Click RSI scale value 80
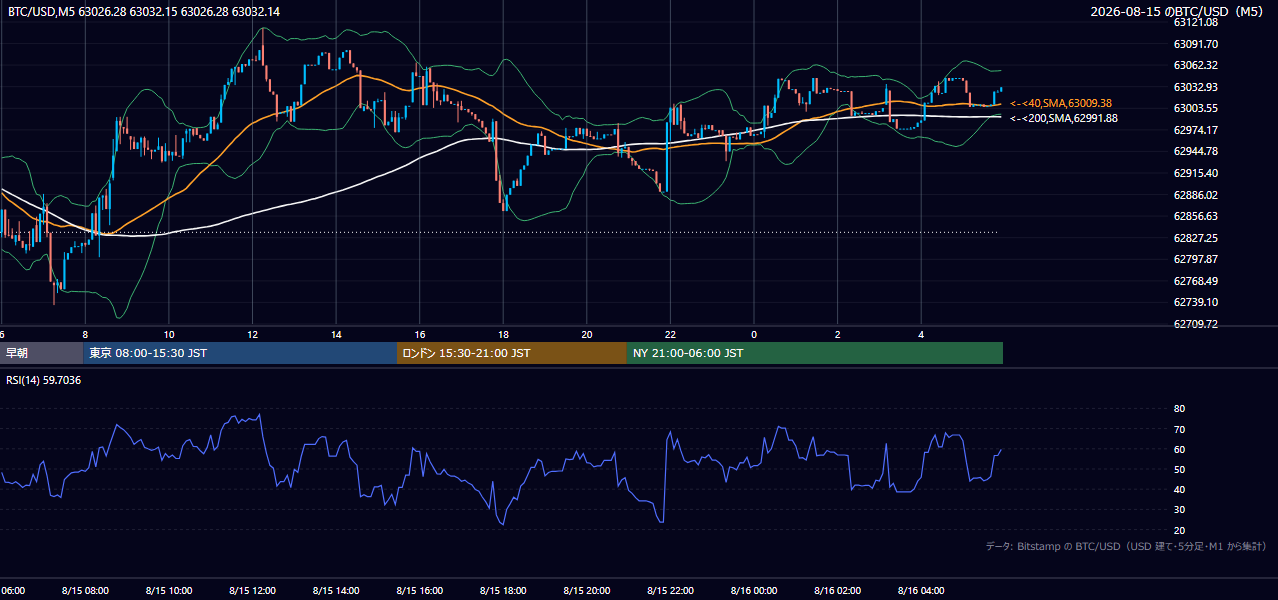This screenshot has width=1278, height=600. click(1179, 409)
